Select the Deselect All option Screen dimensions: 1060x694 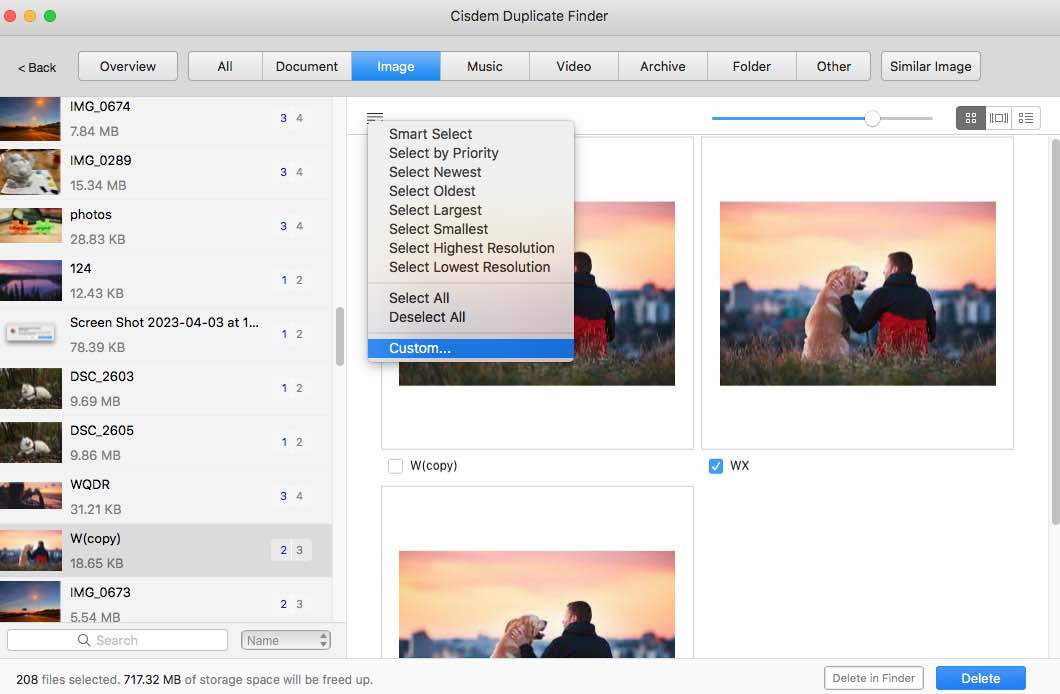430,317
